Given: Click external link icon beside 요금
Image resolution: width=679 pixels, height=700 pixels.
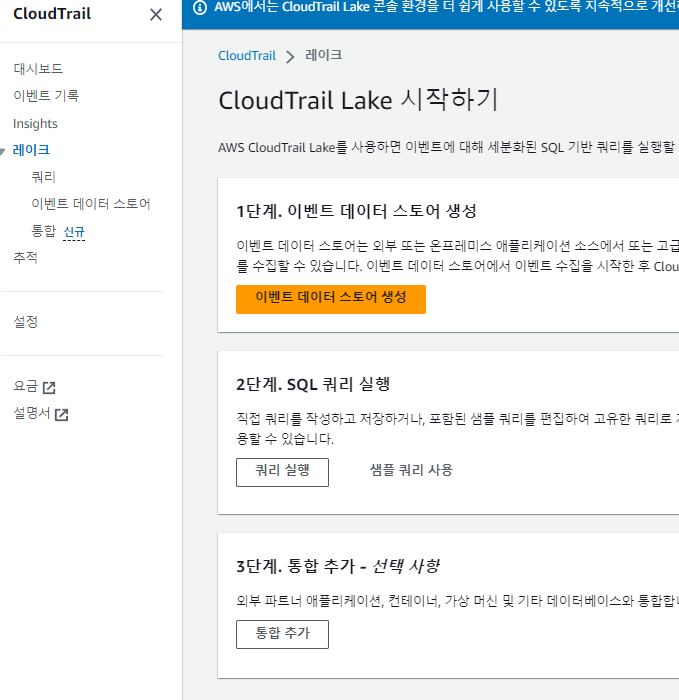Looking at the screenshot, I should (x=49, y=387).
